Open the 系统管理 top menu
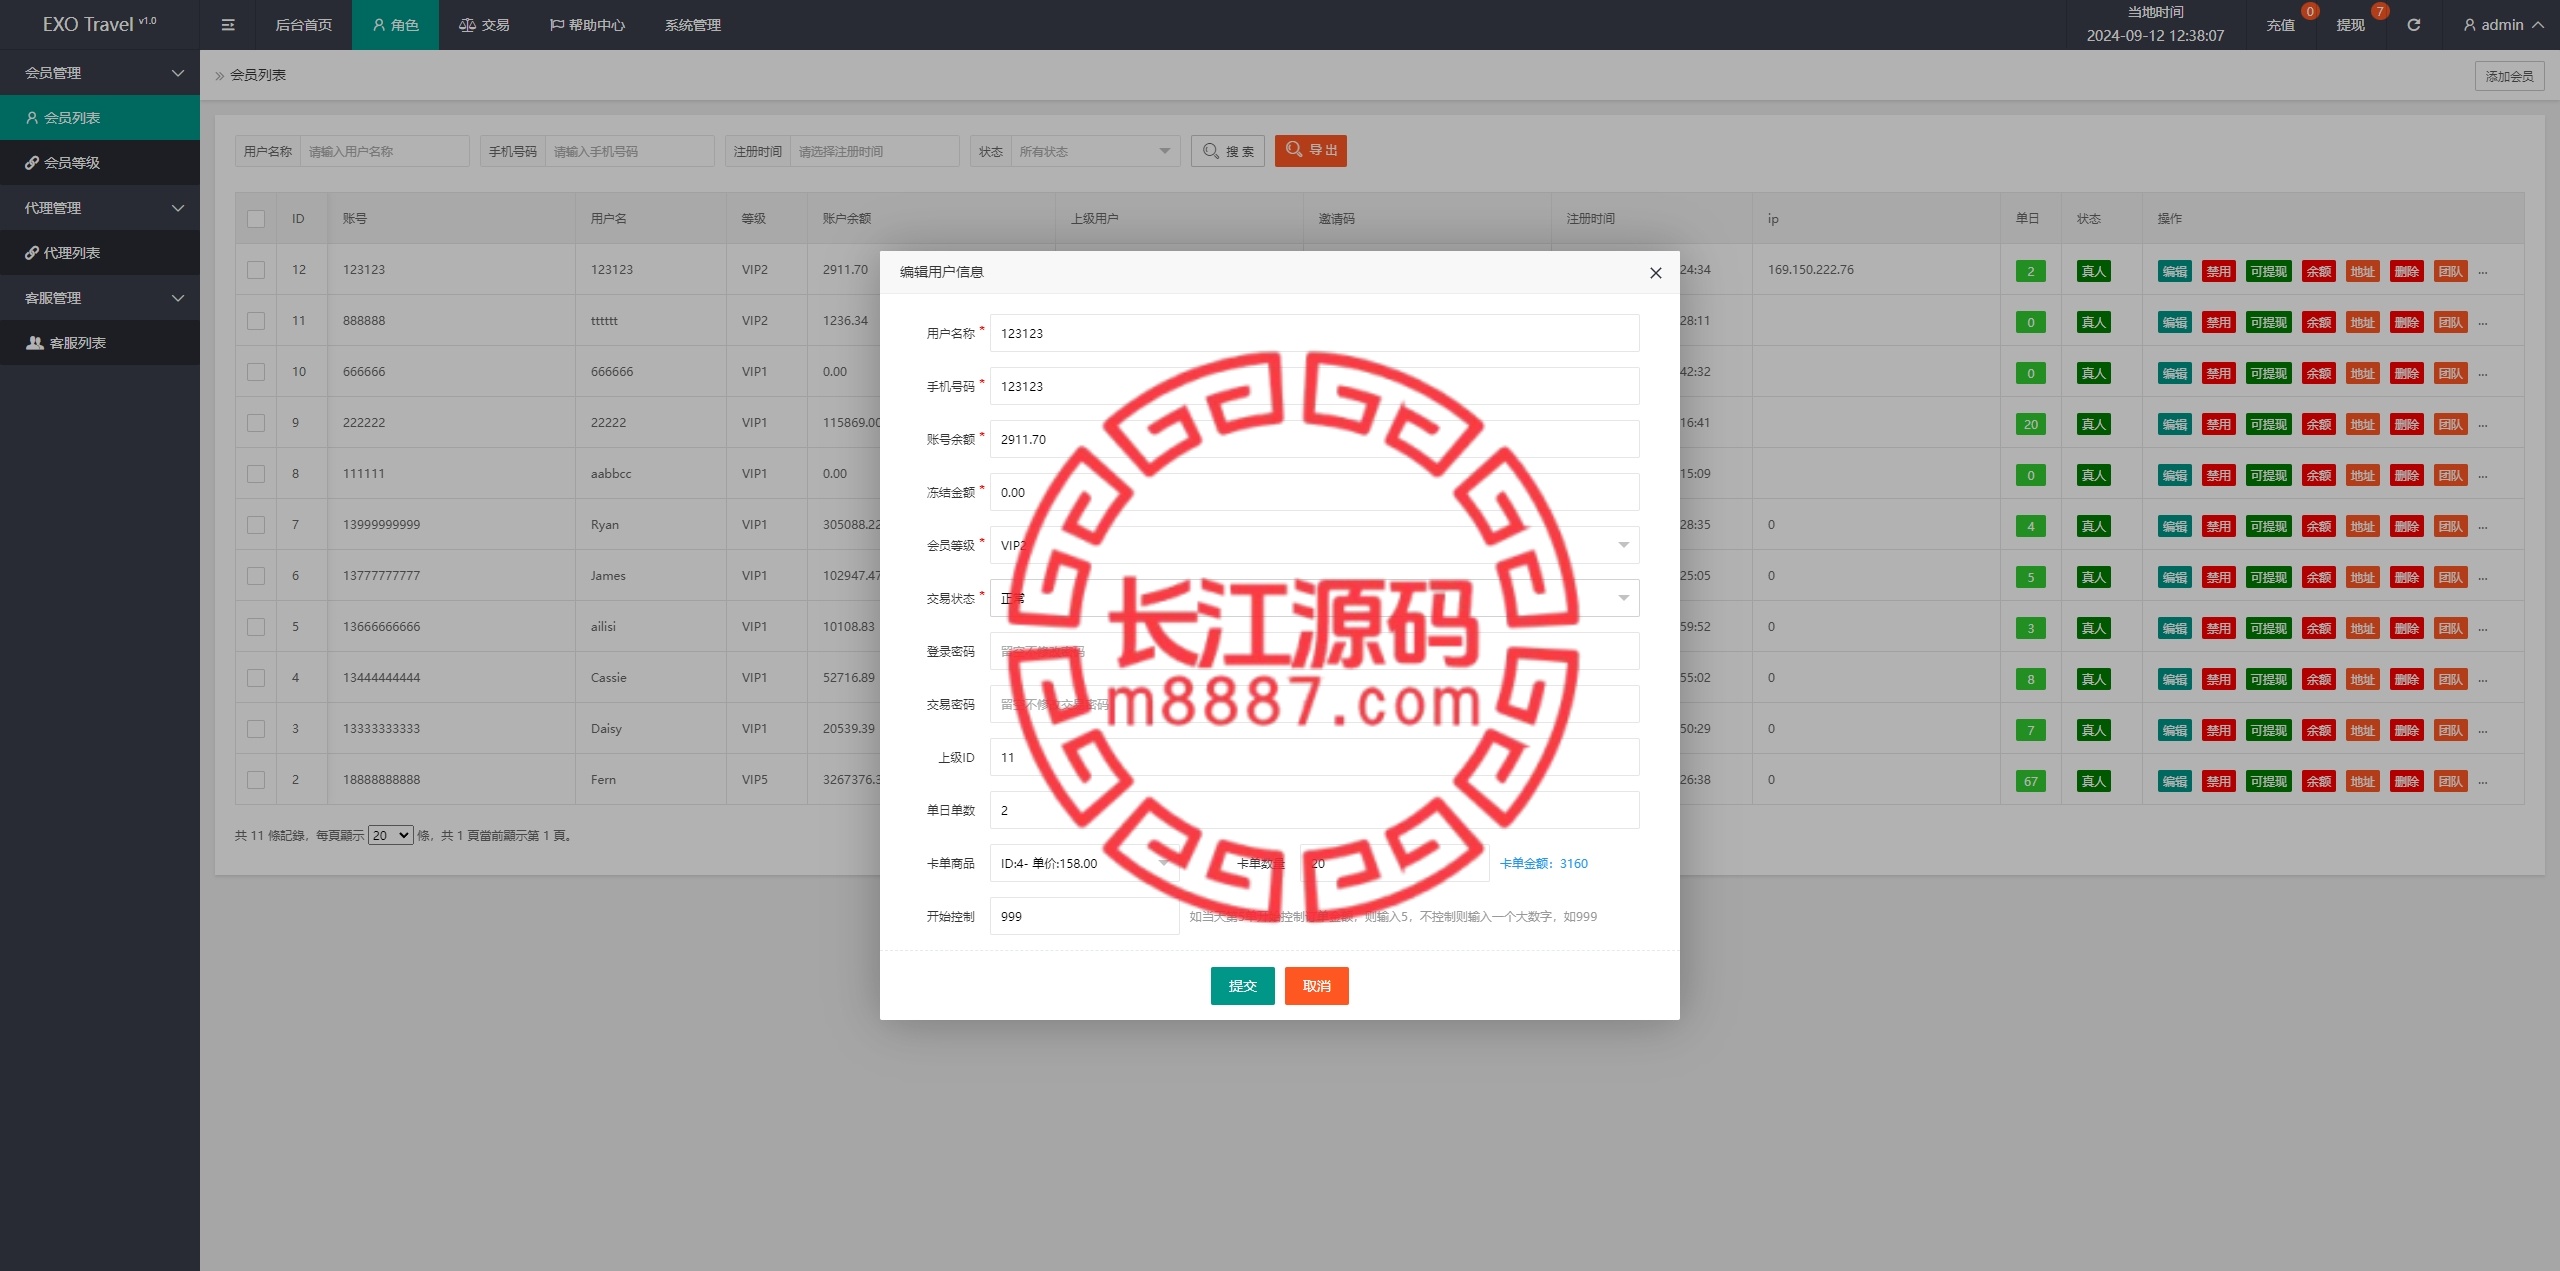The image size is (2560, 1271). 693,25
